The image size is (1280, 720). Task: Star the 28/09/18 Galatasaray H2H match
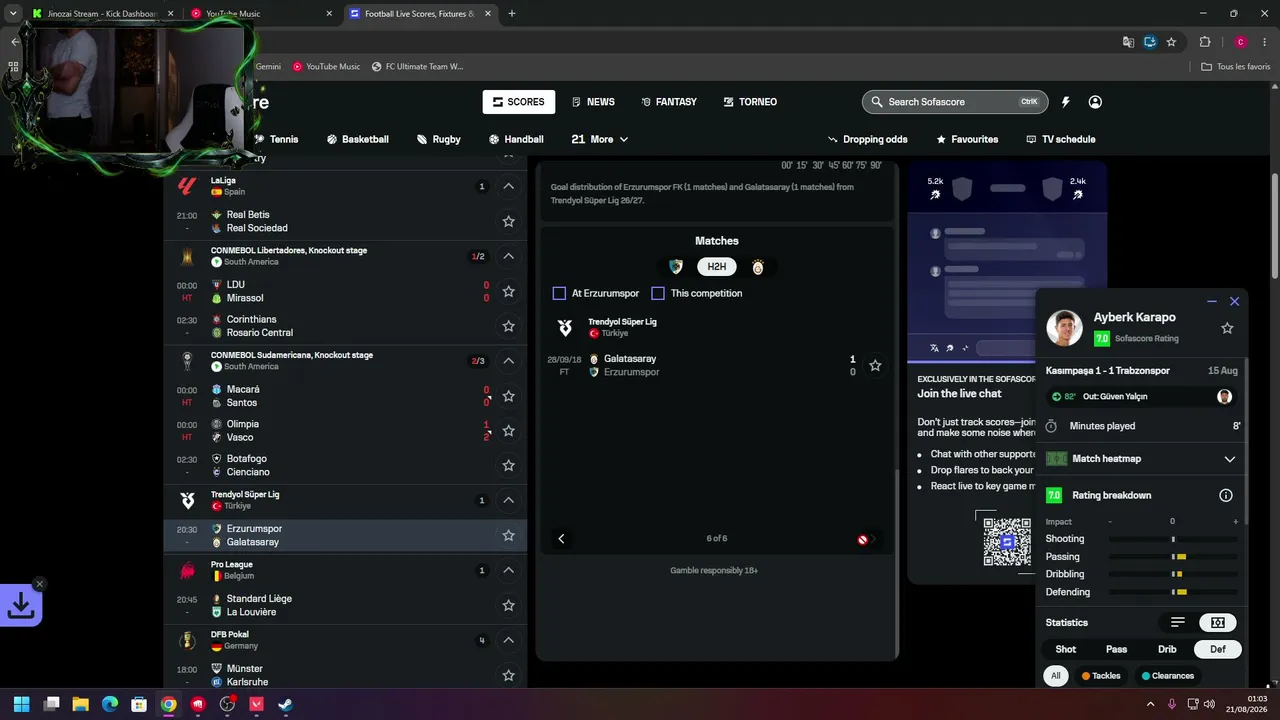[875, 366]
